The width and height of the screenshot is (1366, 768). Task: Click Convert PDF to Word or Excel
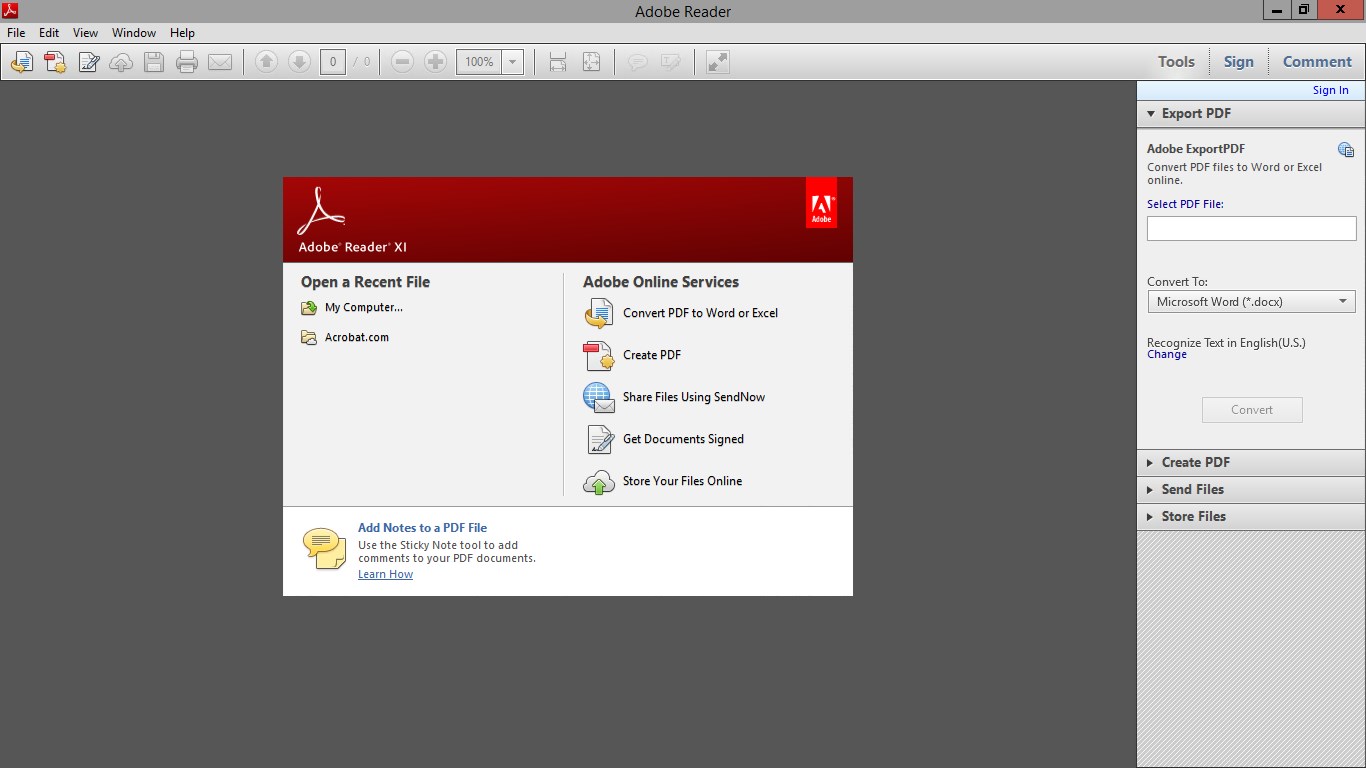(700, 314)
